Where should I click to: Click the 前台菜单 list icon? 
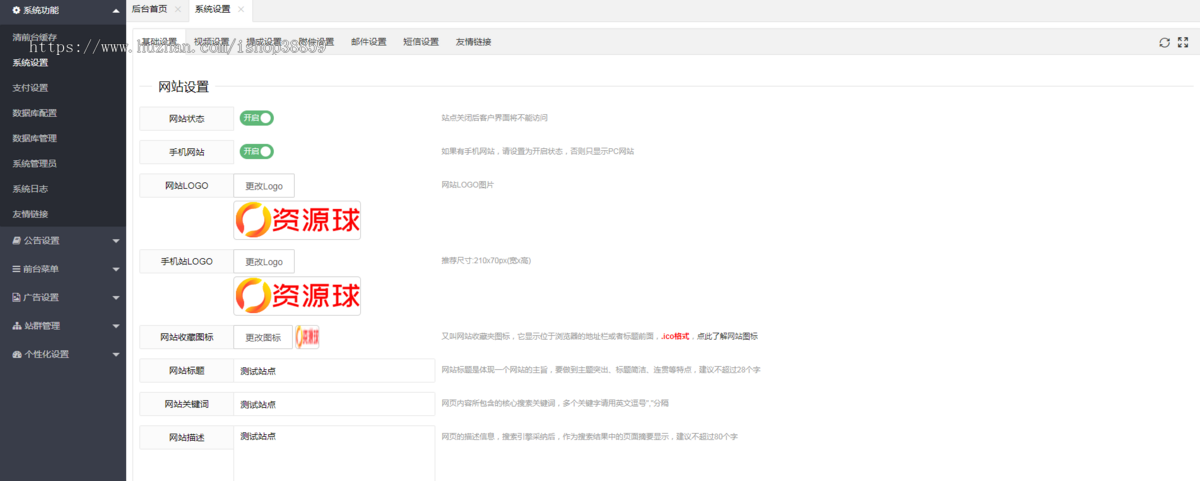click(x=16, y=269)
